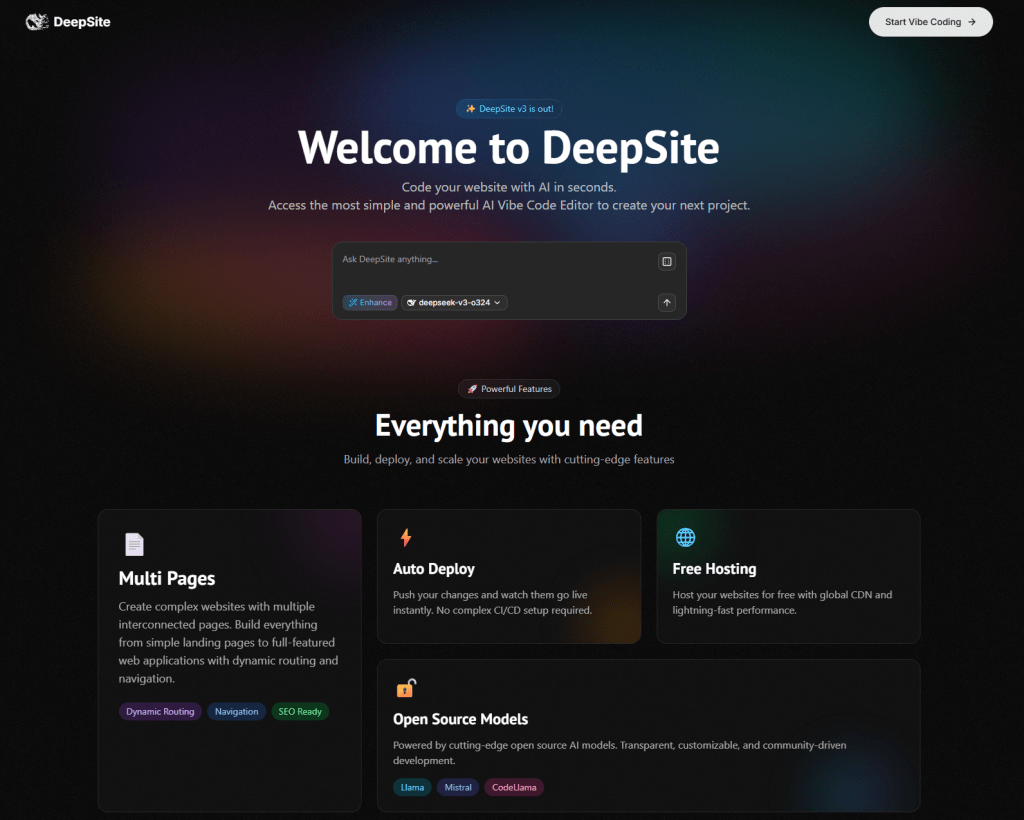The image size is (1024, 820).
Task: Click the Multi Pages document icon
Action: (x=134, y=544)
